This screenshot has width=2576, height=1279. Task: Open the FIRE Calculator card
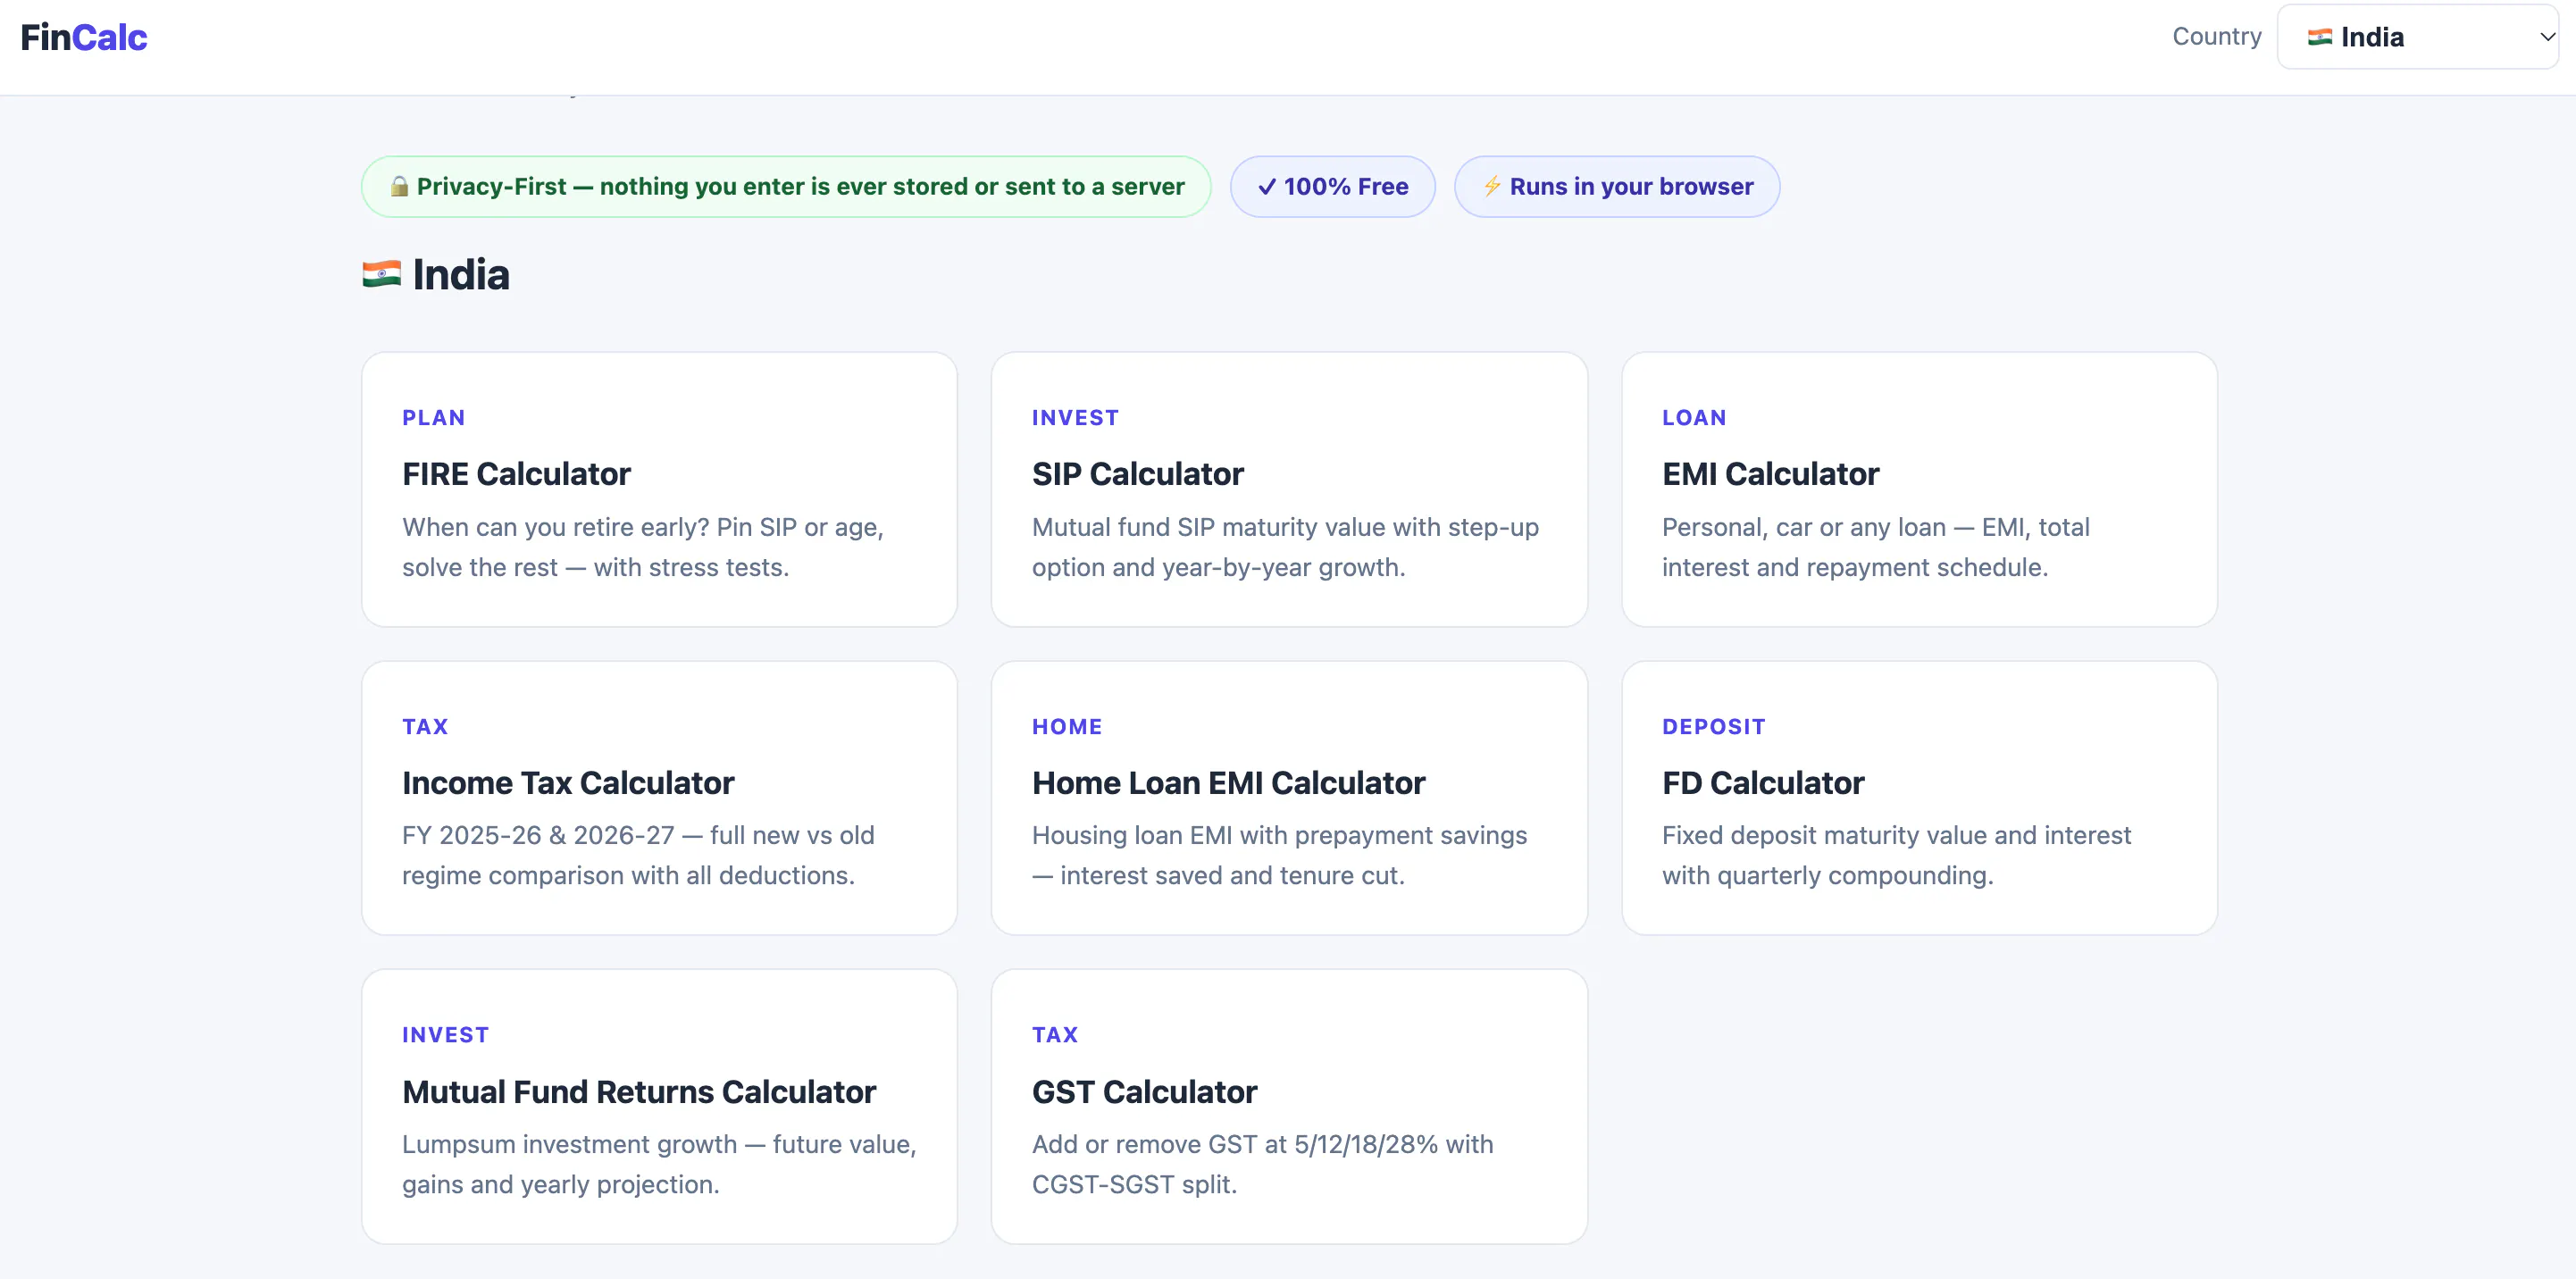(x=659, y=489)
